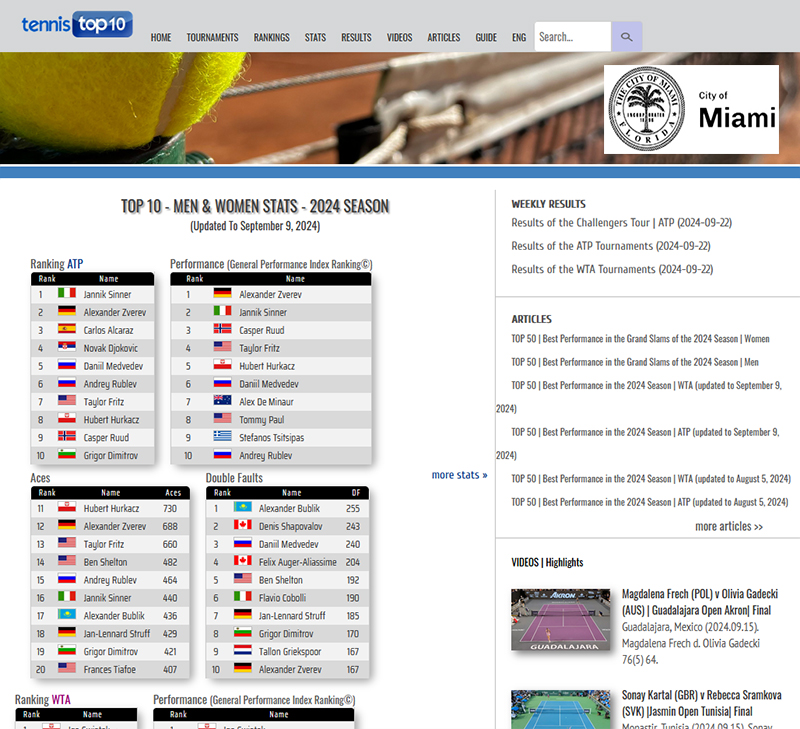This screenshot has width=800, height=729.
Task: Click the "DF" column header in Double Faults
Action: click(x=356, y=493)
